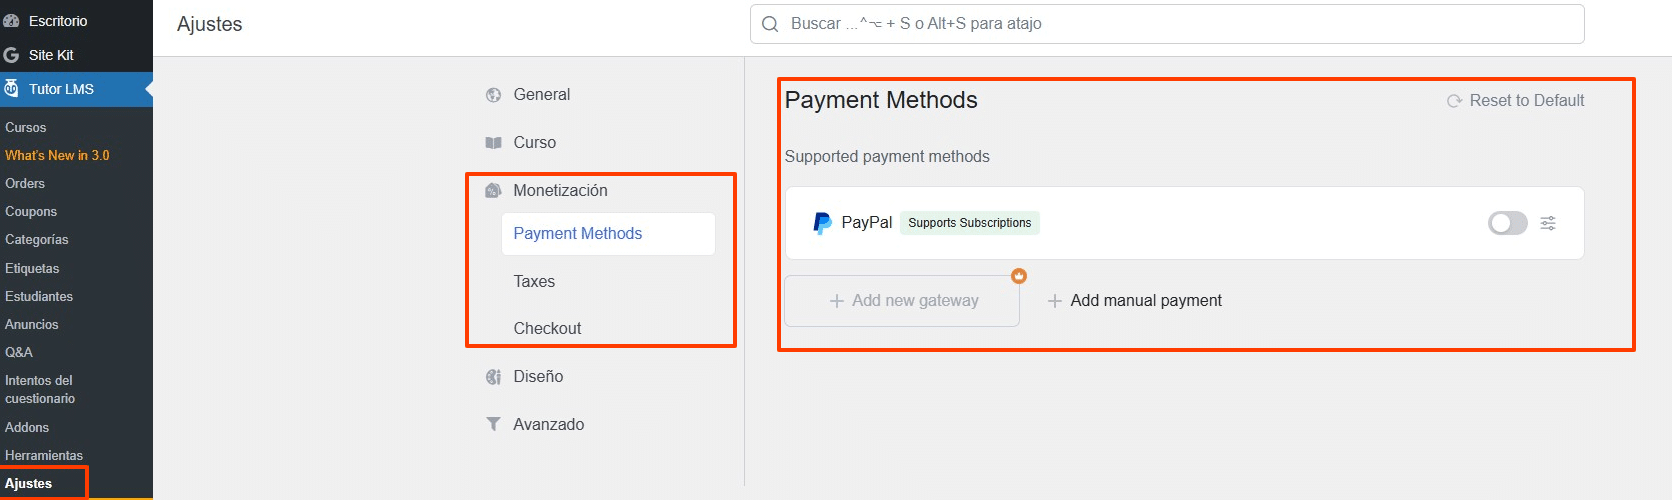Click Add new gateway button
This screenshot has height=500, width=1672.
click(x=902, y=301)
